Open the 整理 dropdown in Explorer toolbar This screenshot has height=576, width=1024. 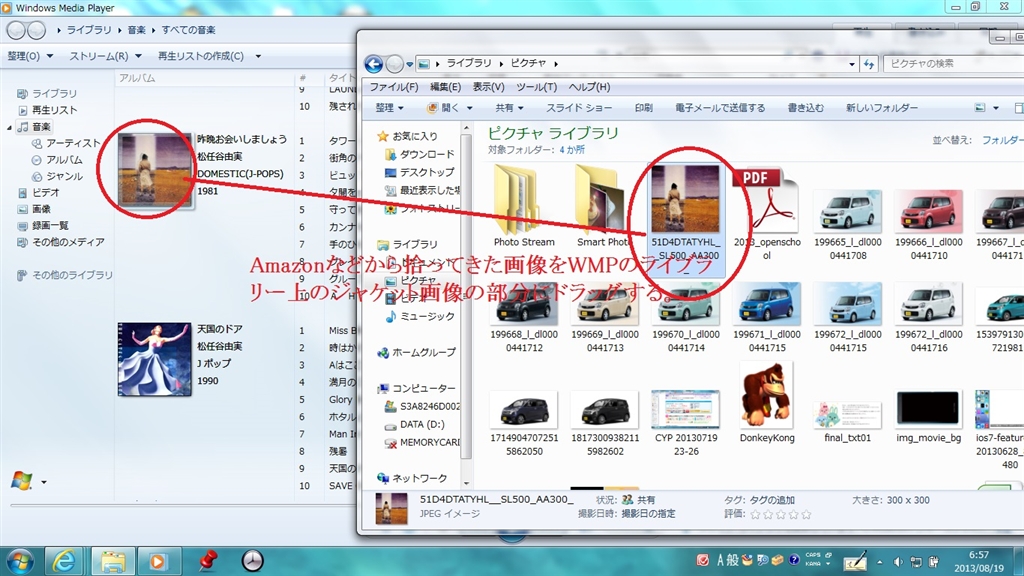[389, 108]
